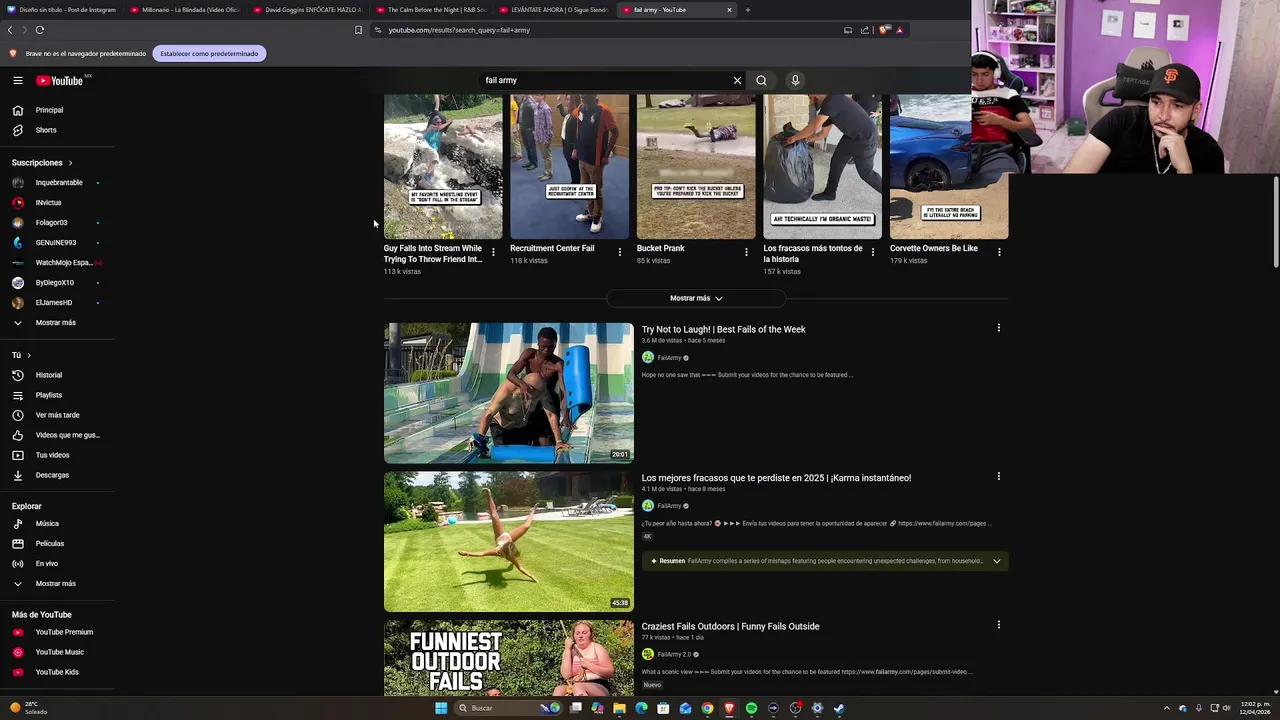The image size is (1280, 720).
Task: Expand the Suscripciones section chevron
Action: tap(70, 163)
